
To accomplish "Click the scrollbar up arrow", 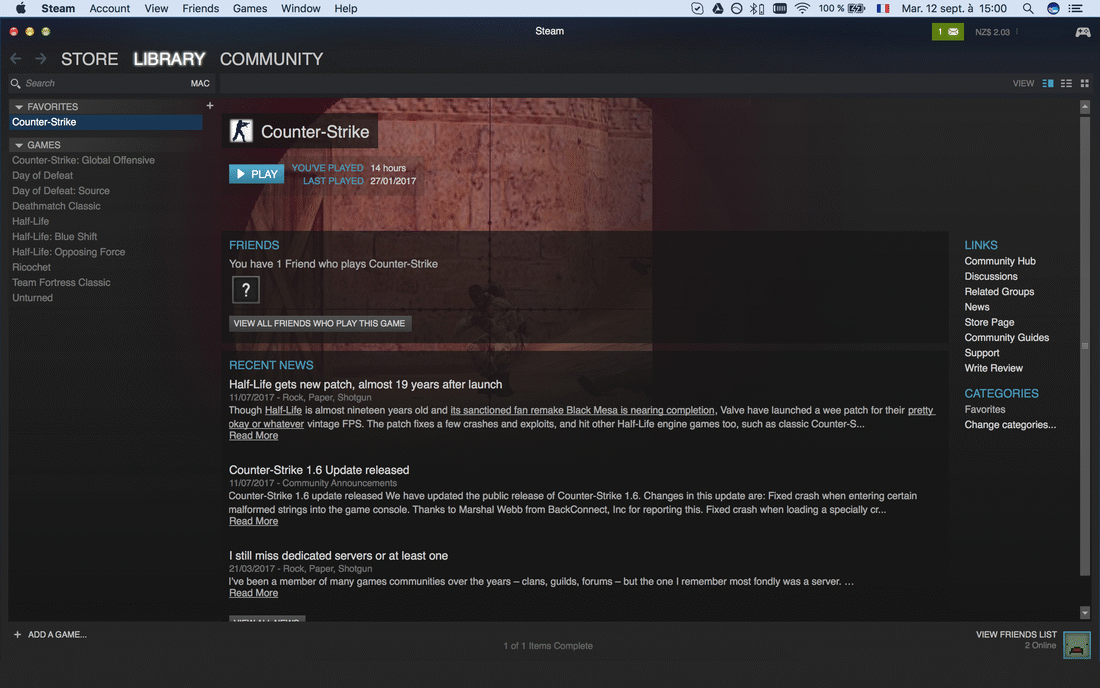I will (x=1085, y=107).
